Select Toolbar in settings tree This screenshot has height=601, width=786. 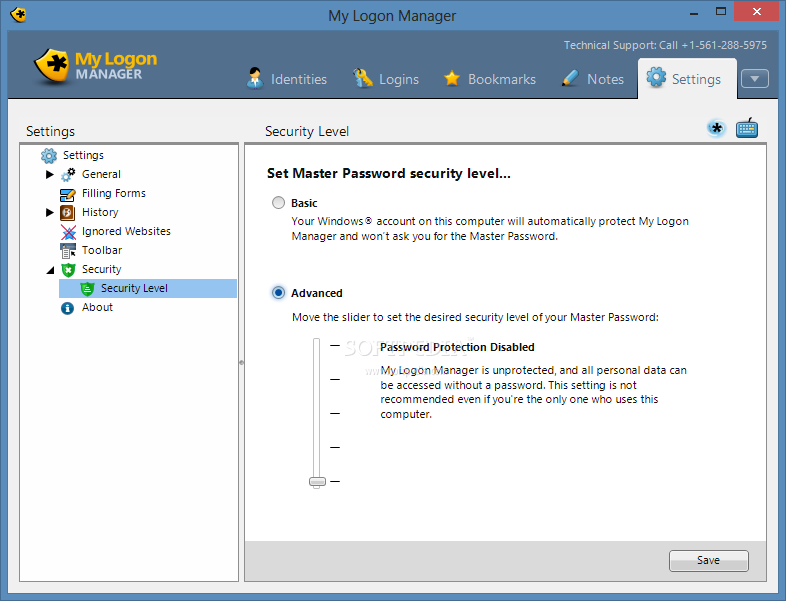pos(102,251)
